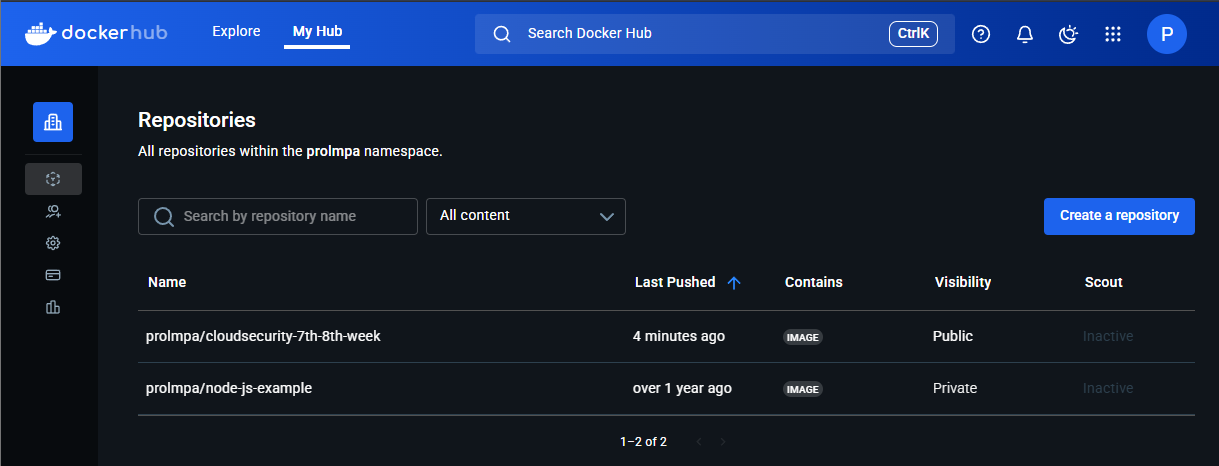Click the Scout column header

1104,282
